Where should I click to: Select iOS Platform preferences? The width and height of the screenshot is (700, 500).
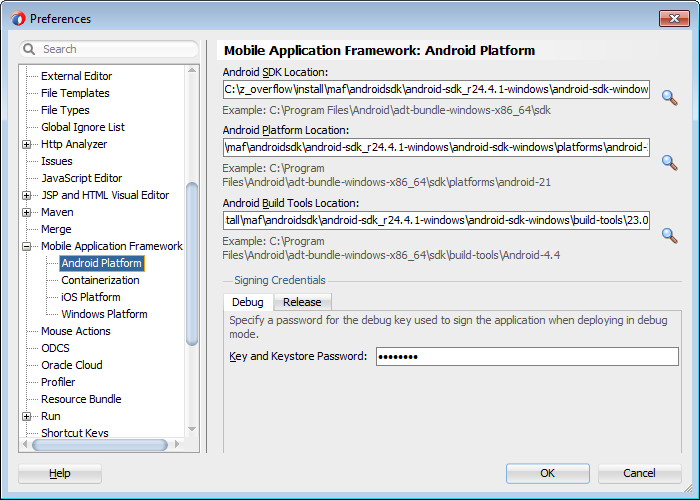tap(91, 297)
